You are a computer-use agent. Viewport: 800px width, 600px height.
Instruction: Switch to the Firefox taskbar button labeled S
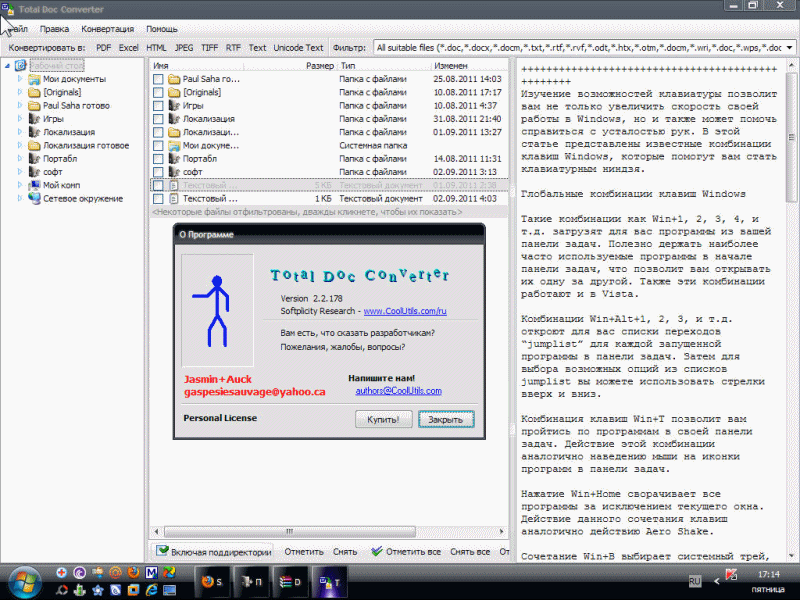click(x=212, y=582)
